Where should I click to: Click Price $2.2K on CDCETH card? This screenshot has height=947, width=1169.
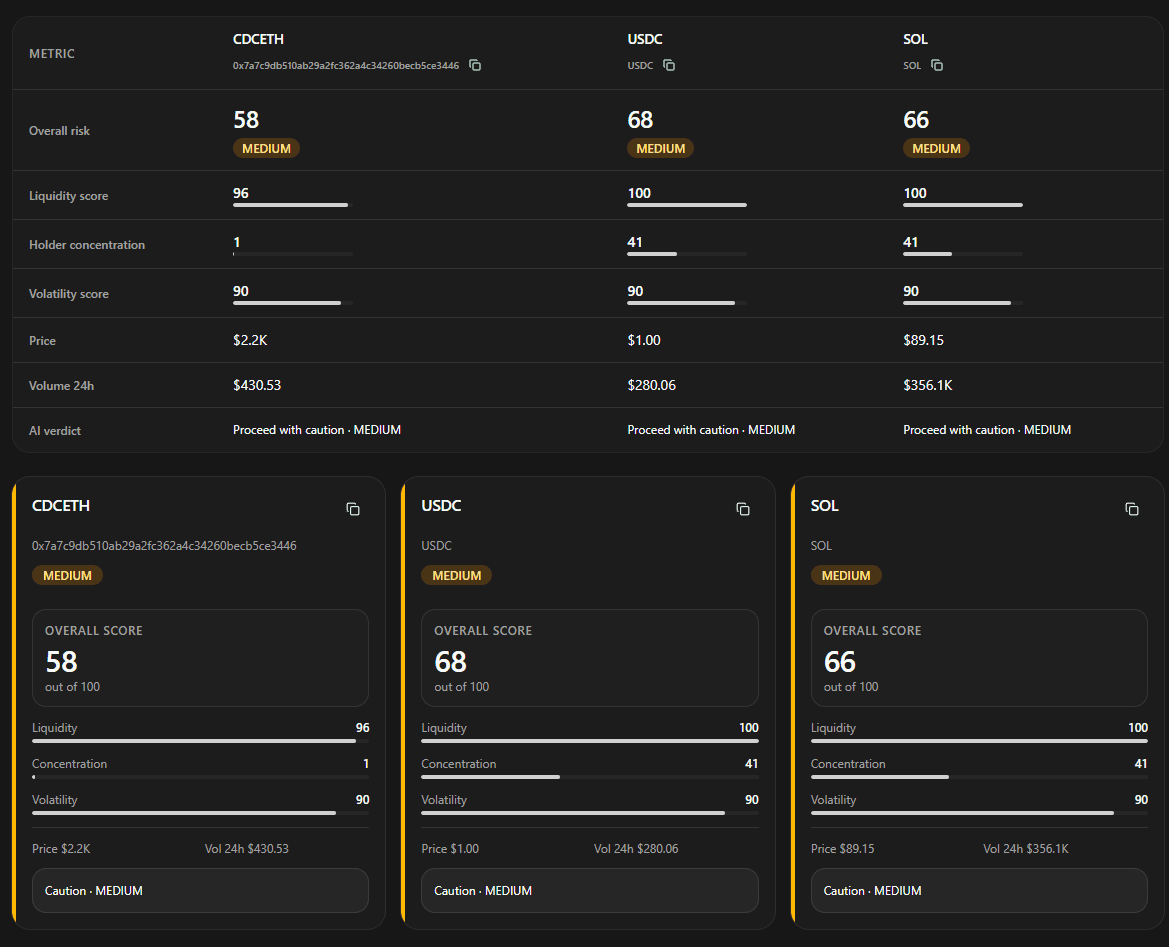tap(61, 849)
